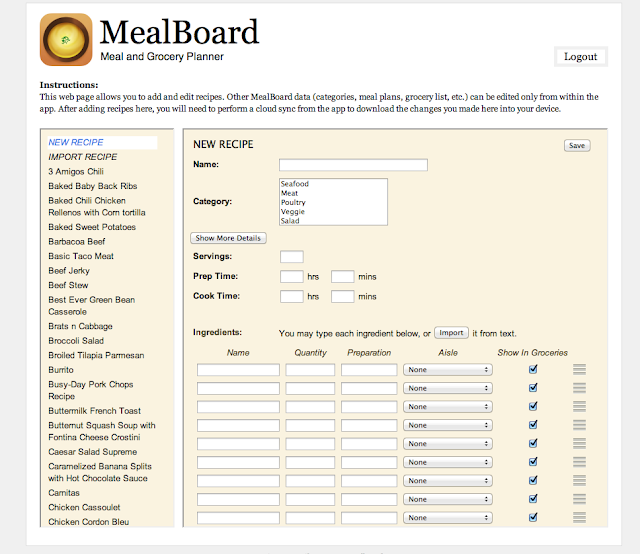
Task: Click drag handle icon of seventh ingredient row
Action: pyautogui.click(x=579, y=481)
